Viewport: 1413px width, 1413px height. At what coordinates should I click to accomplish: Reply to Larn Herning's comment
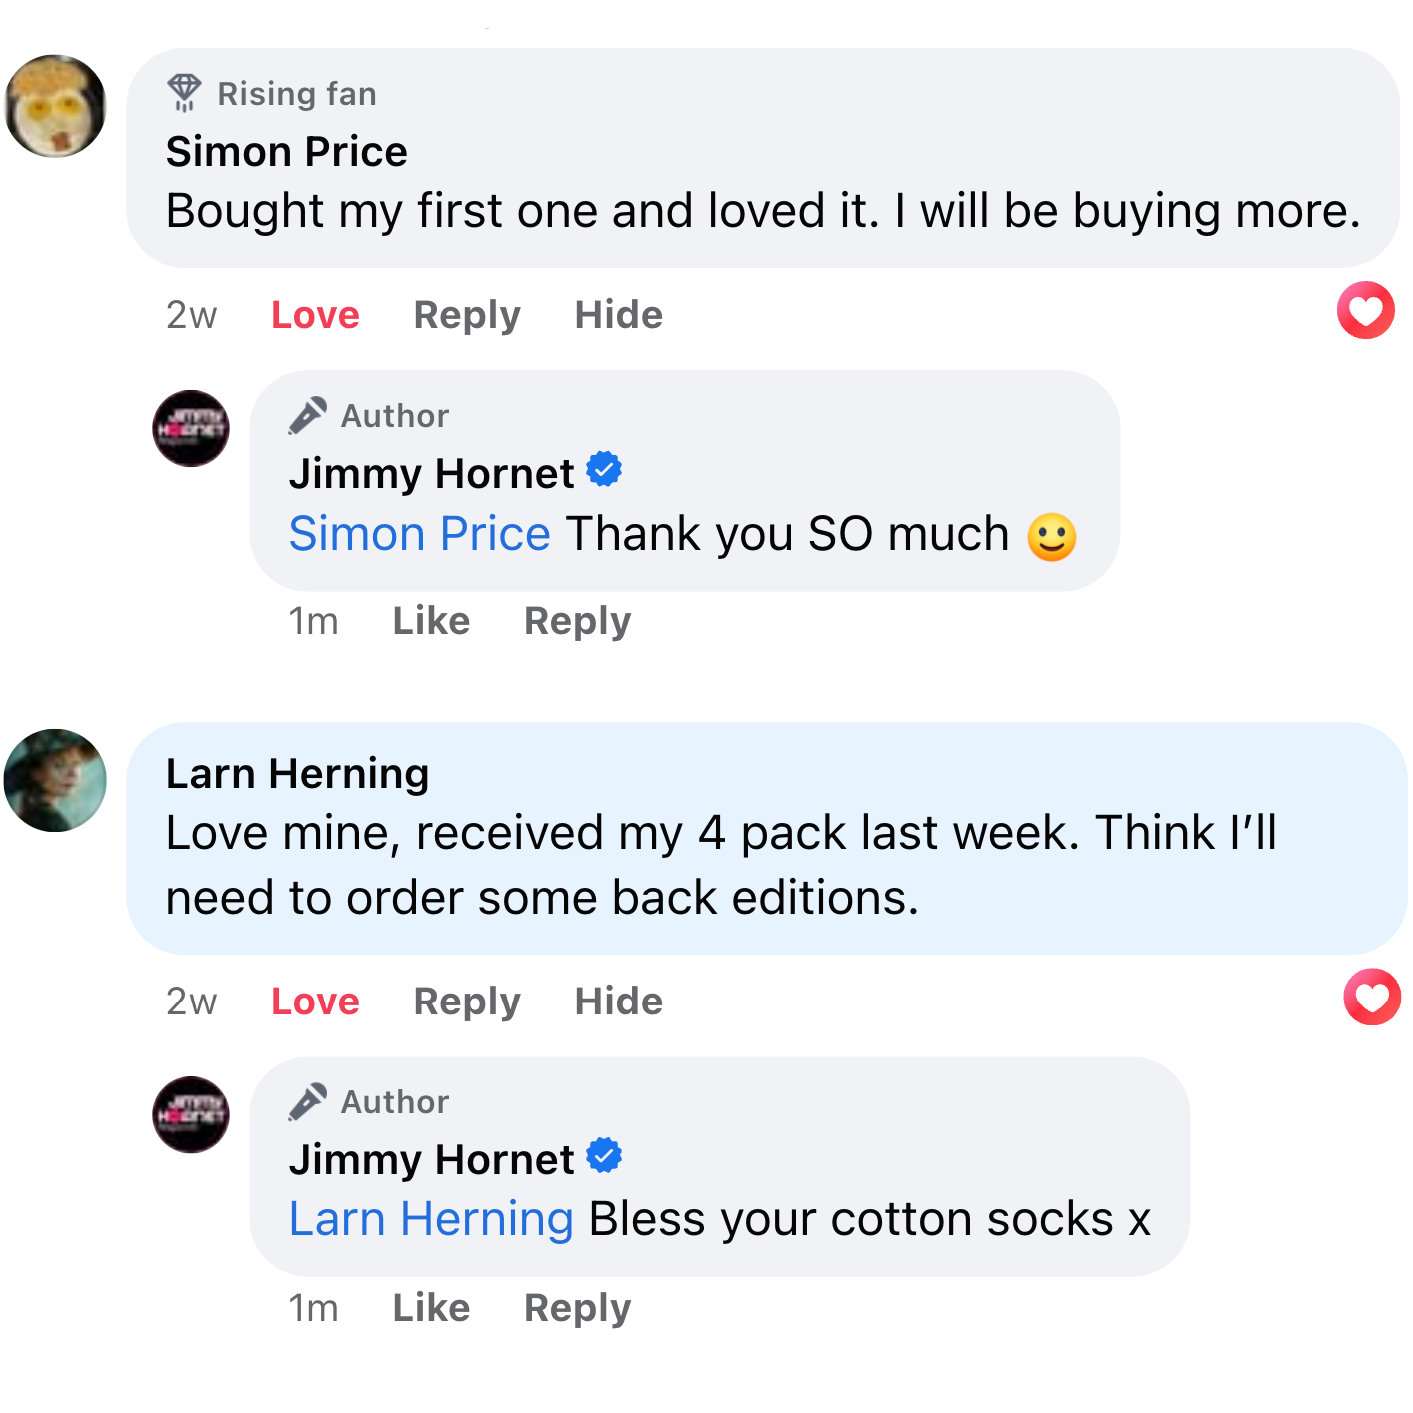(467, 1001)
